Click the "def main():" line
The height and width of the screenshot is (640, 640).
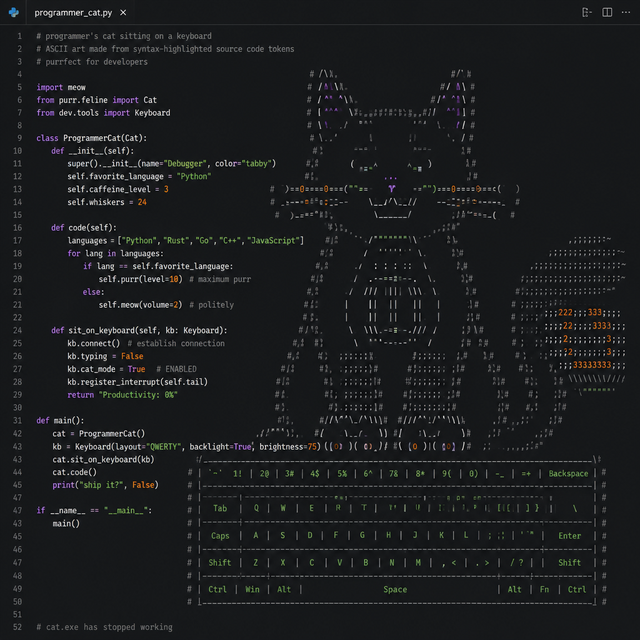[x=60, y=420]
